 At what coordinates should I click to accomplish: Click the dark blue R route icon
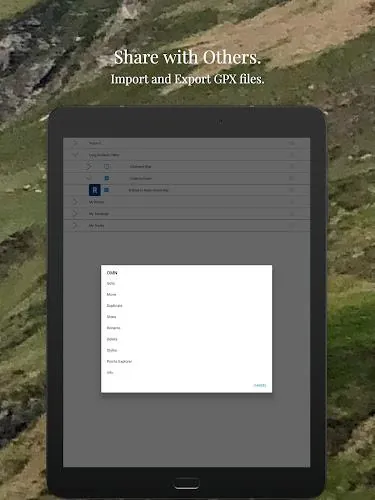(x=95, y=190)
